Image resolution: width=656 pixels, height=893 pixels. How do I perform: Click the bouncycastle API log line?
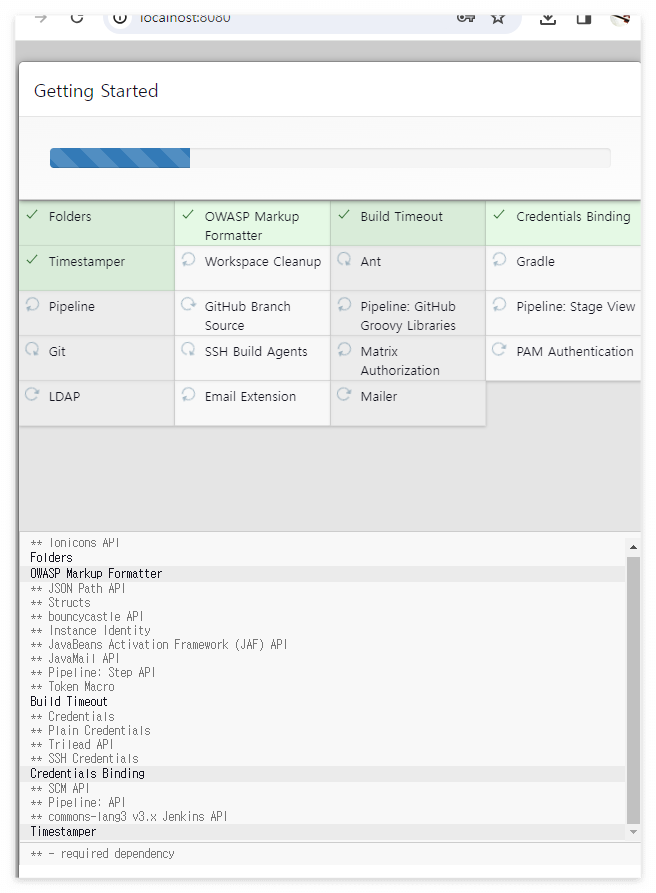click(87, 617)
